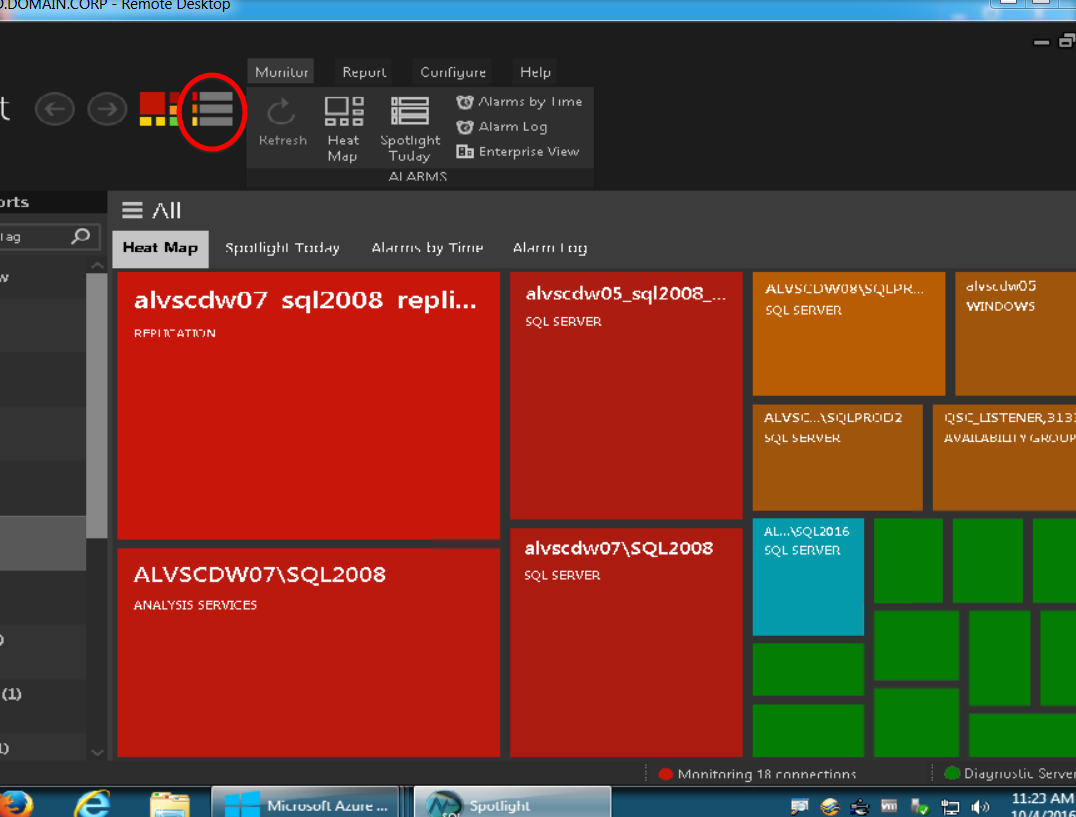
Task: Click the alarm list view icon
Action: 213,110
